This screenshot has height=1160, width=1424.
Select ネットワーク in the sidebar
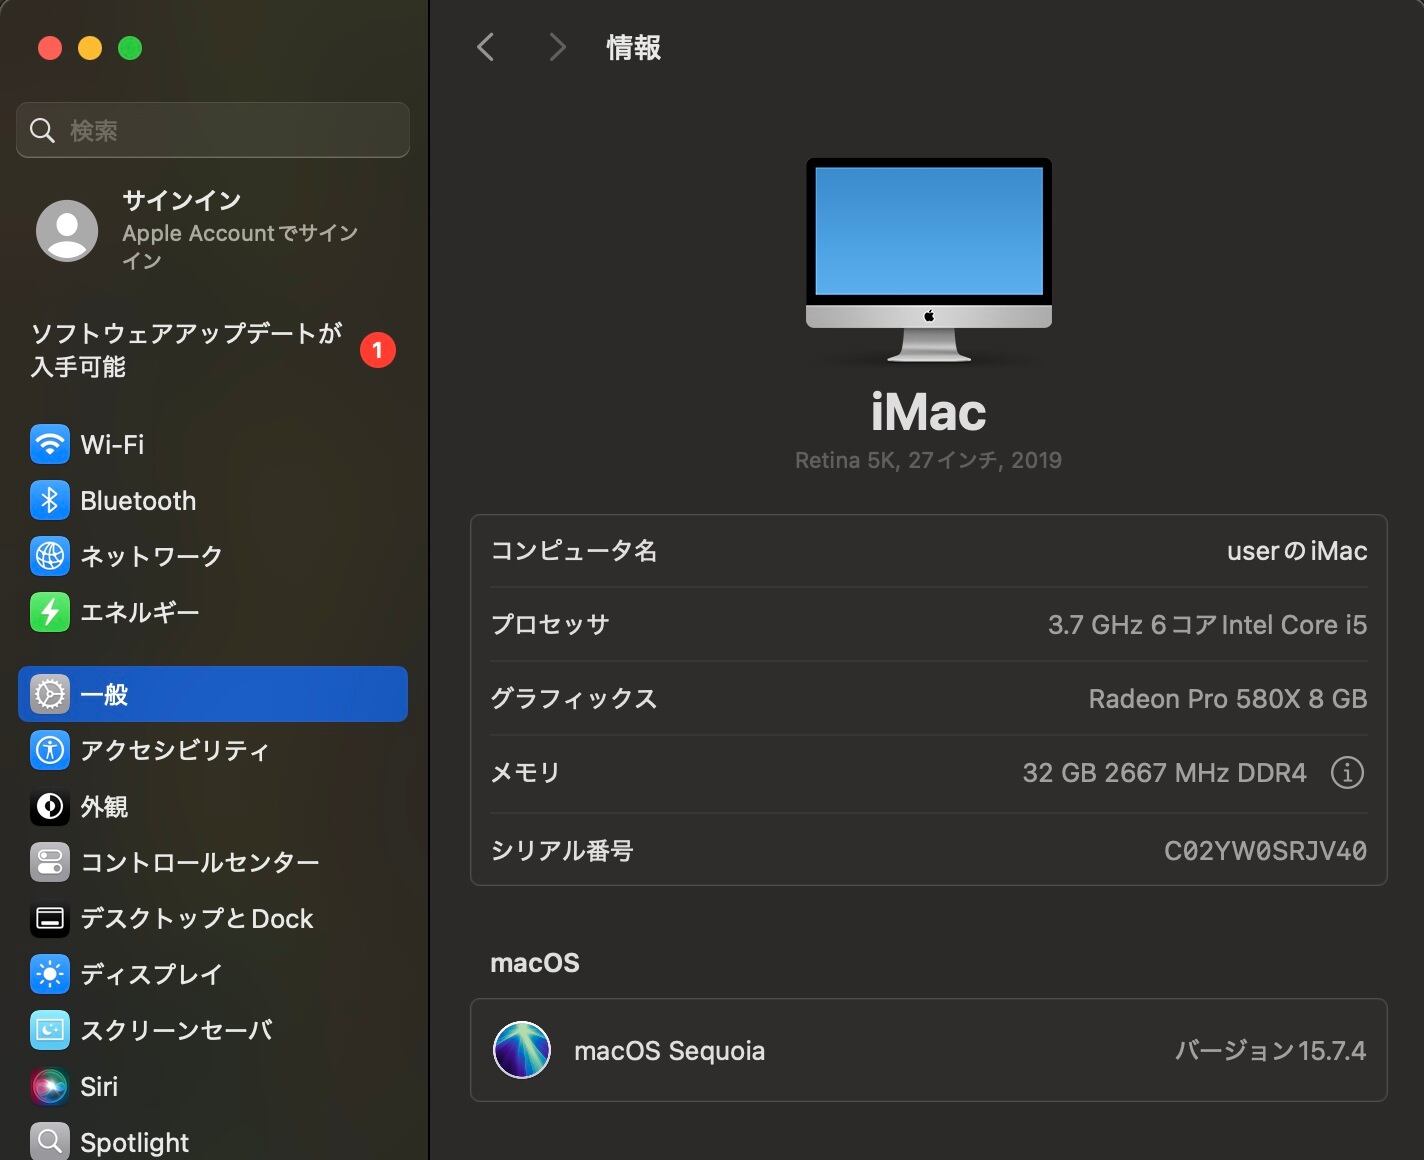(x=213, y=556)
